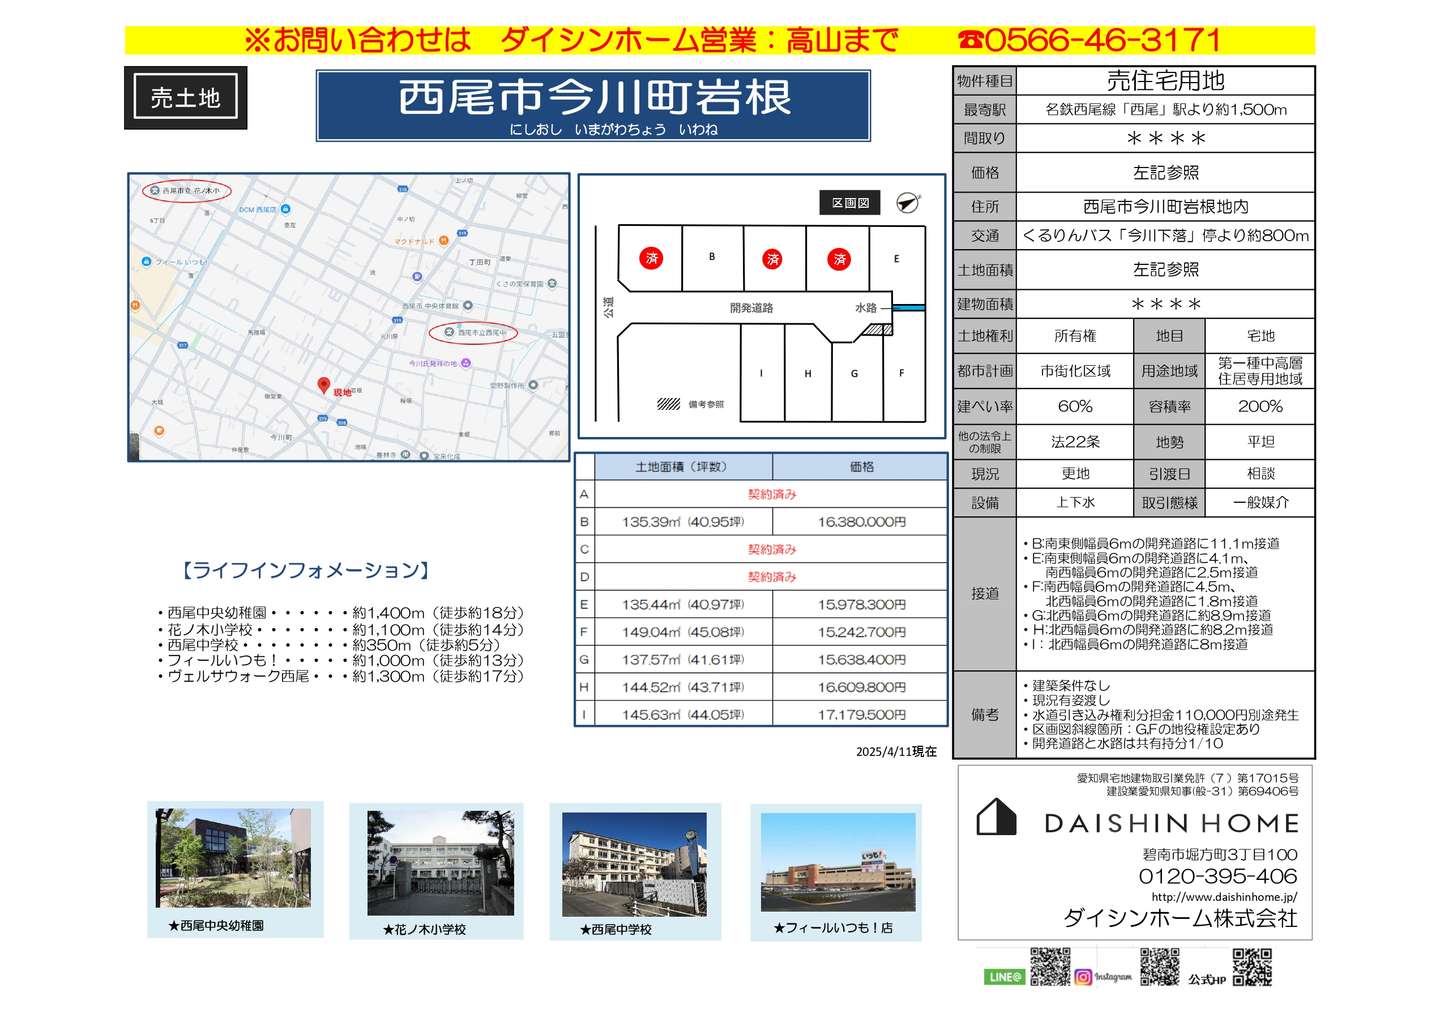Click the 建築条件なし remark
The width and height of the screenshot is (1440, 1018).
(x=1066, y=686)
